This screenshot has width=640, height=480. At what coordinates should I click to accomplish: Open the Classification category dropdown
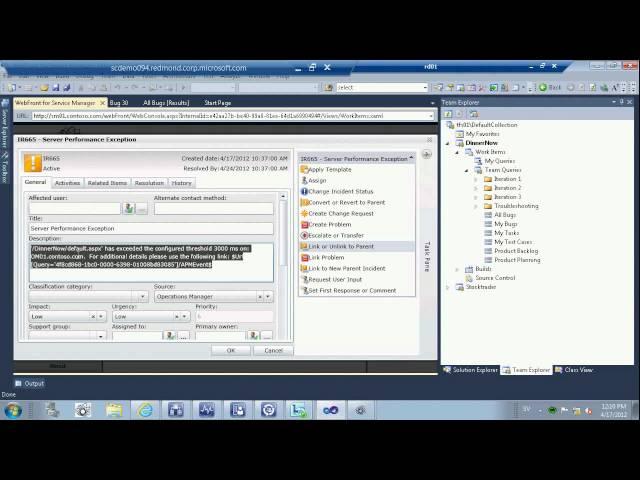click(x=142, y=297)
